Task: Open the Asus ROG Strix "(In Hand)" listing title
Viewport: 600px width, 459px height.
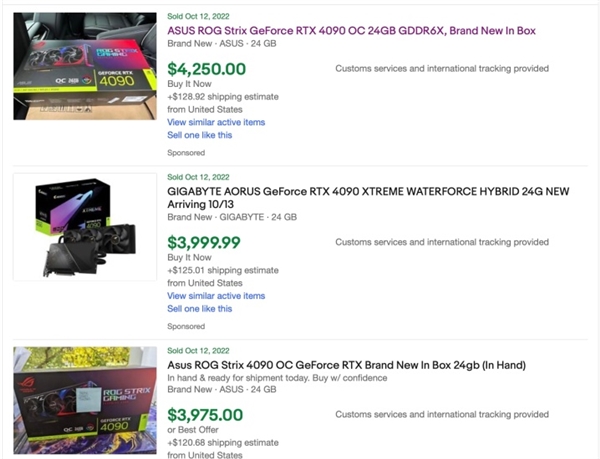Action: pos(346,365)
